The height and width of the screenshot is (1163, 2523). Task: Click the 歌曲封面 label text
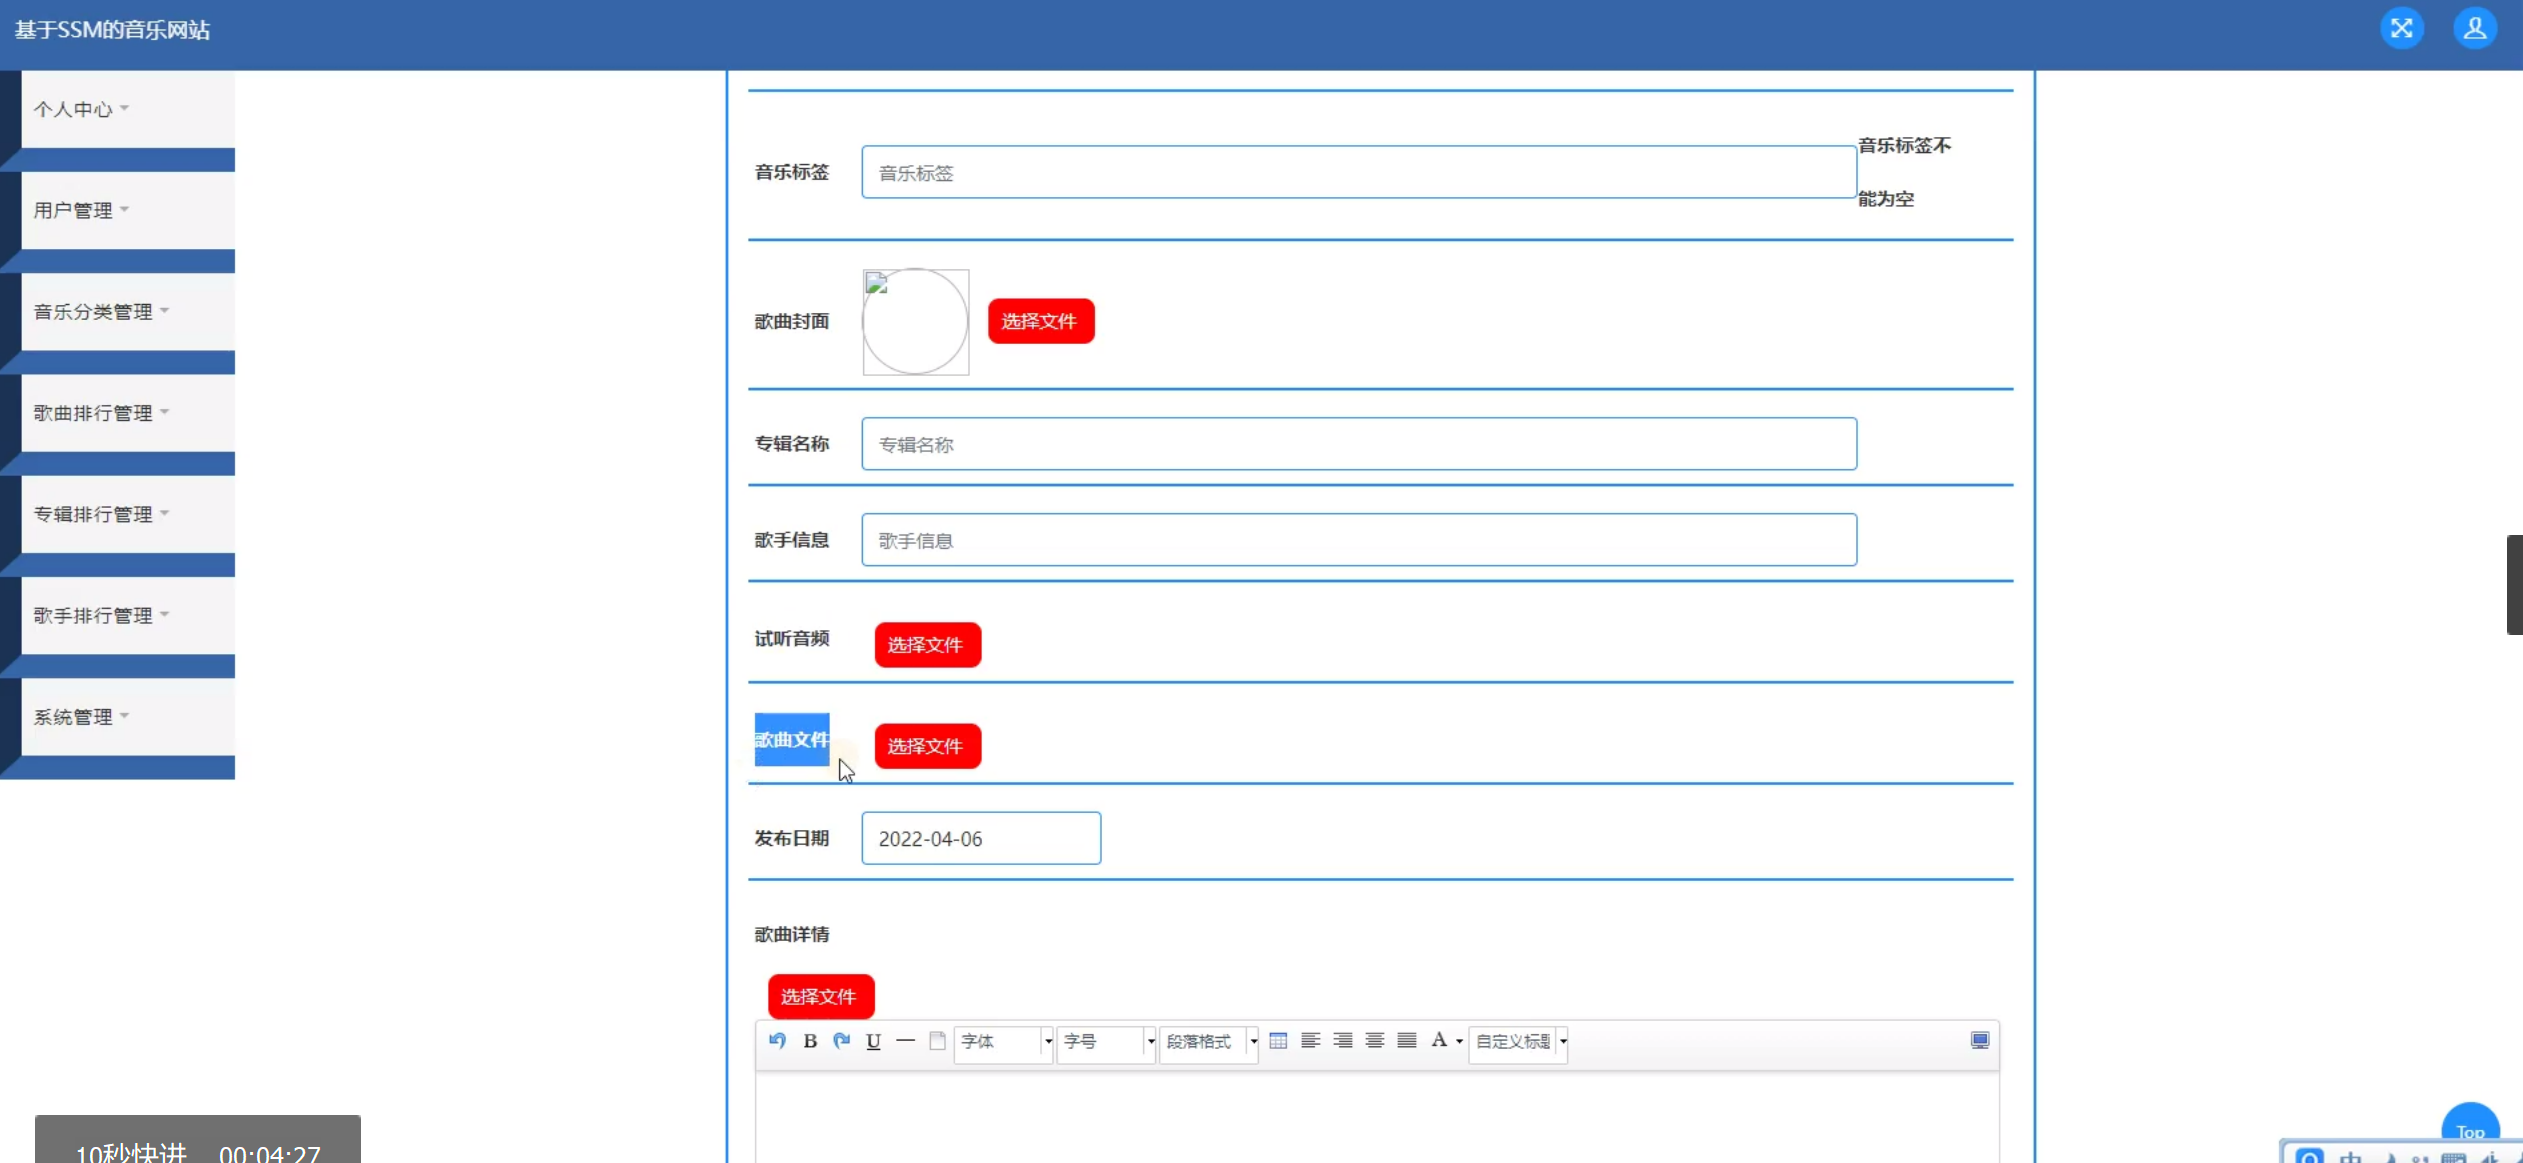[x=792, y=321]
